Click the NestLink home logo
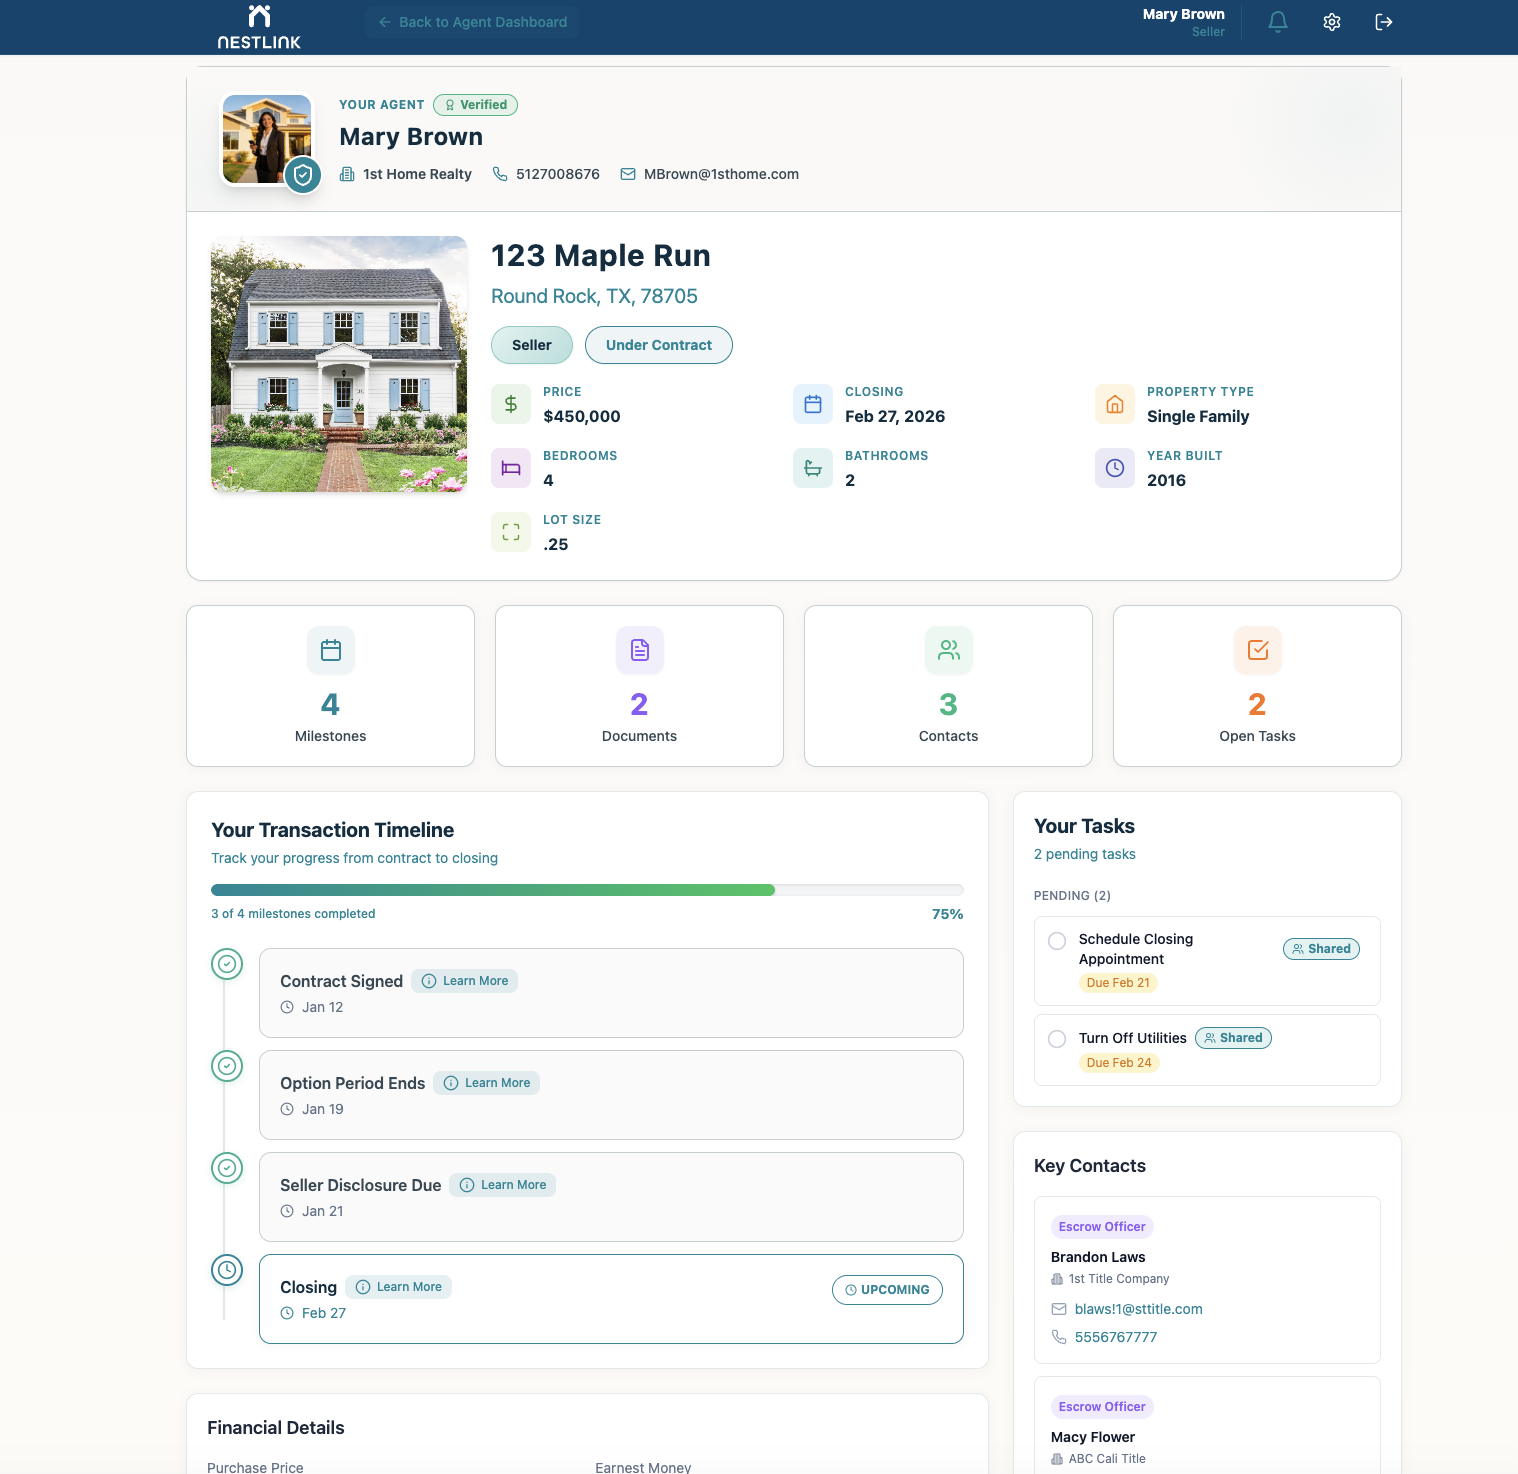 point(258,26)
